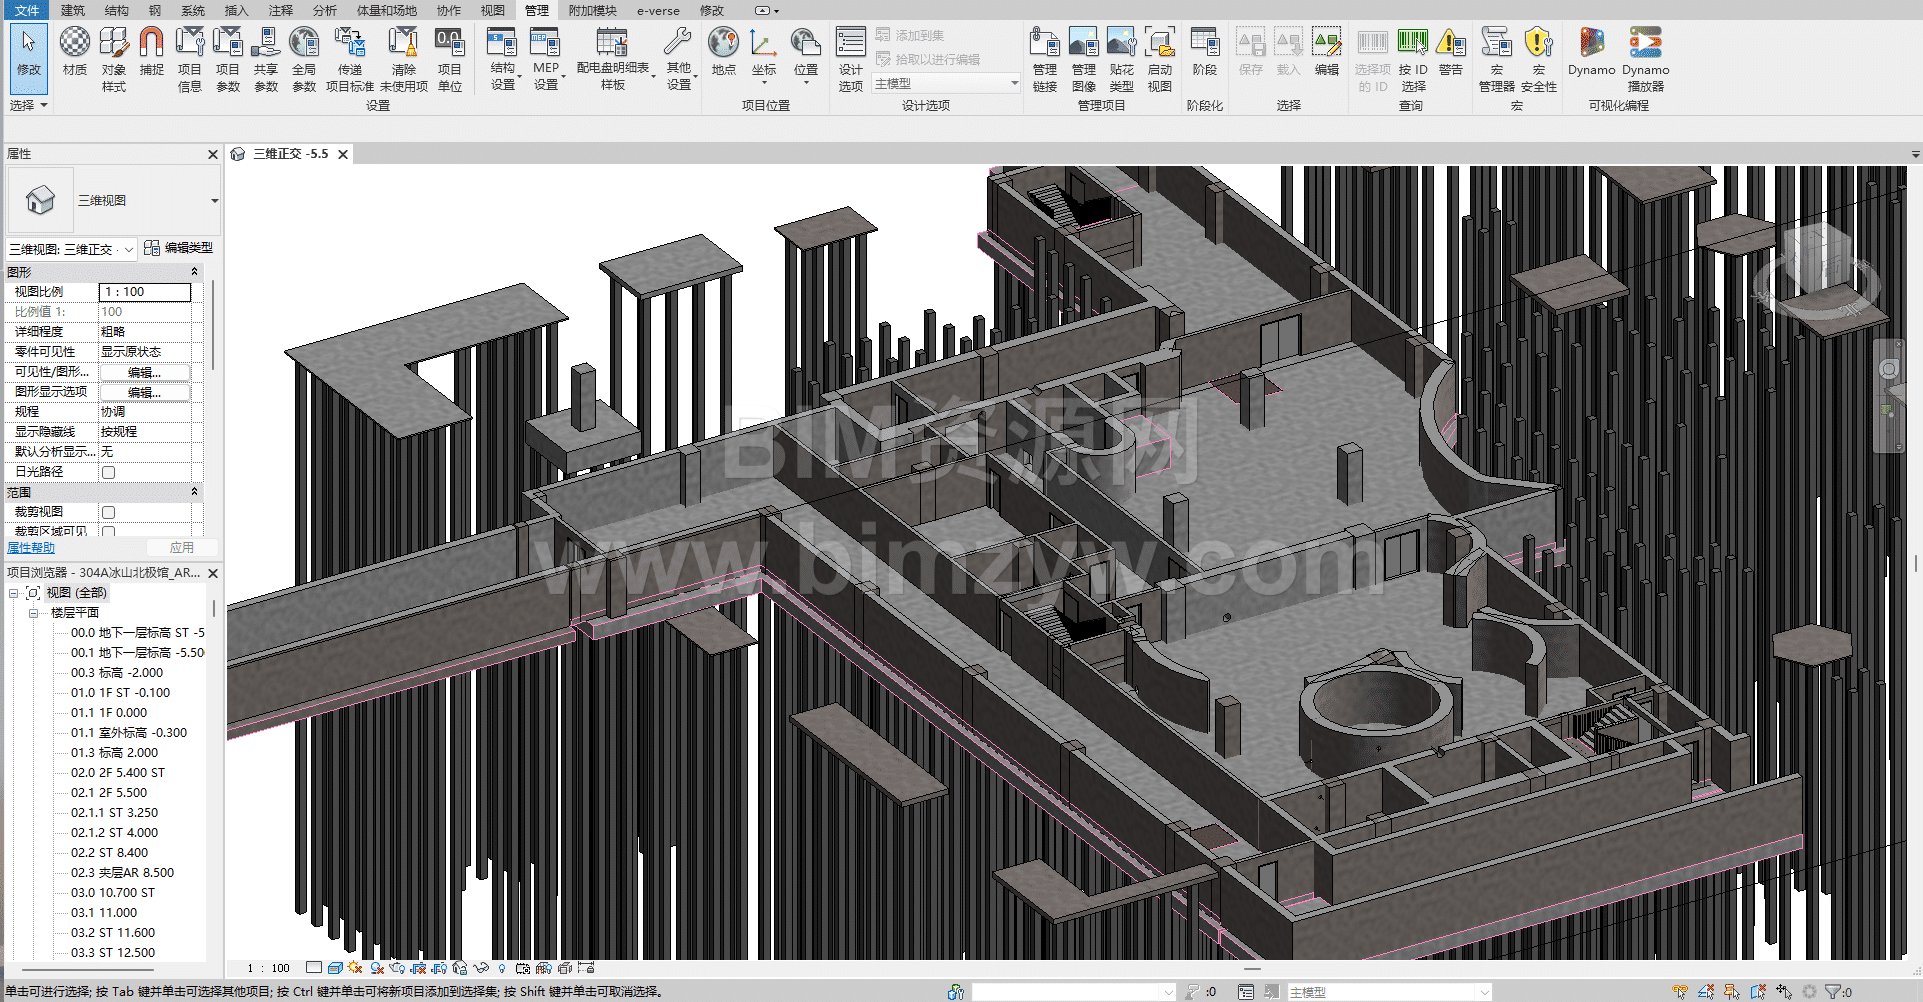
Task: Click the View Scale (视图比例) 1:100 field
Action: pyautogui.click(x=145, y=292)
